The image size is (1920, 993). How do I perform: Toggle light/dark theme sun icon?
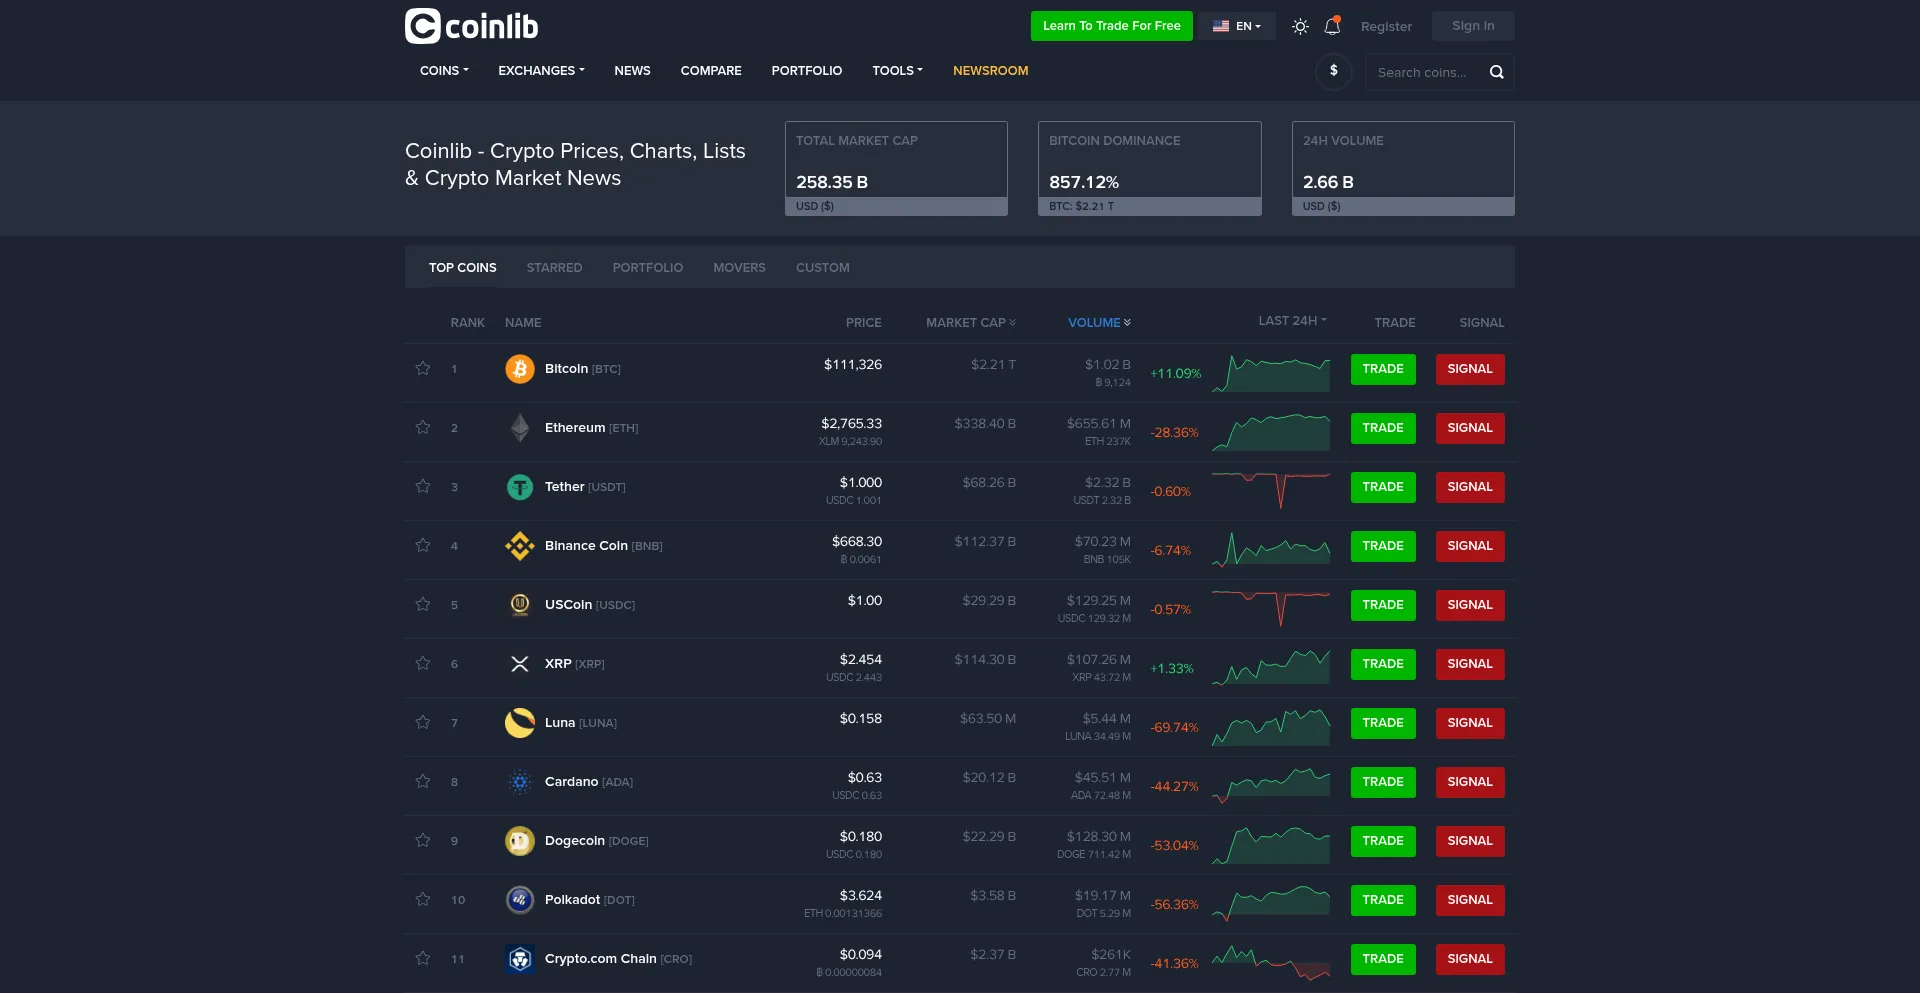pyautogui.click(x=1300, y=27)
